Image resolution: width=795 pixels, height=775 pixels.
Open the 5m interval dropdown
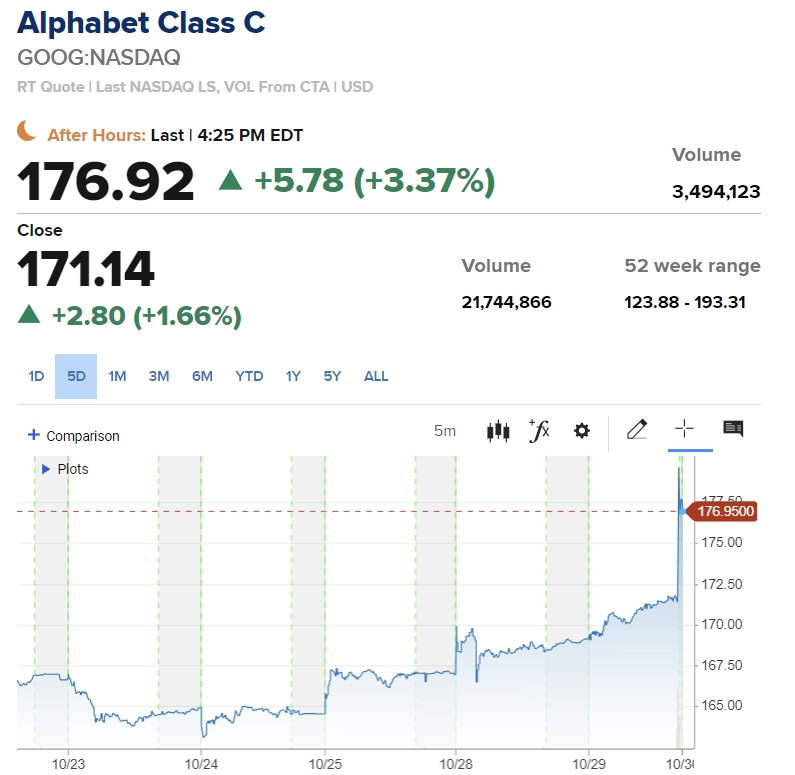pyautogui.click(x=445, y=431)
